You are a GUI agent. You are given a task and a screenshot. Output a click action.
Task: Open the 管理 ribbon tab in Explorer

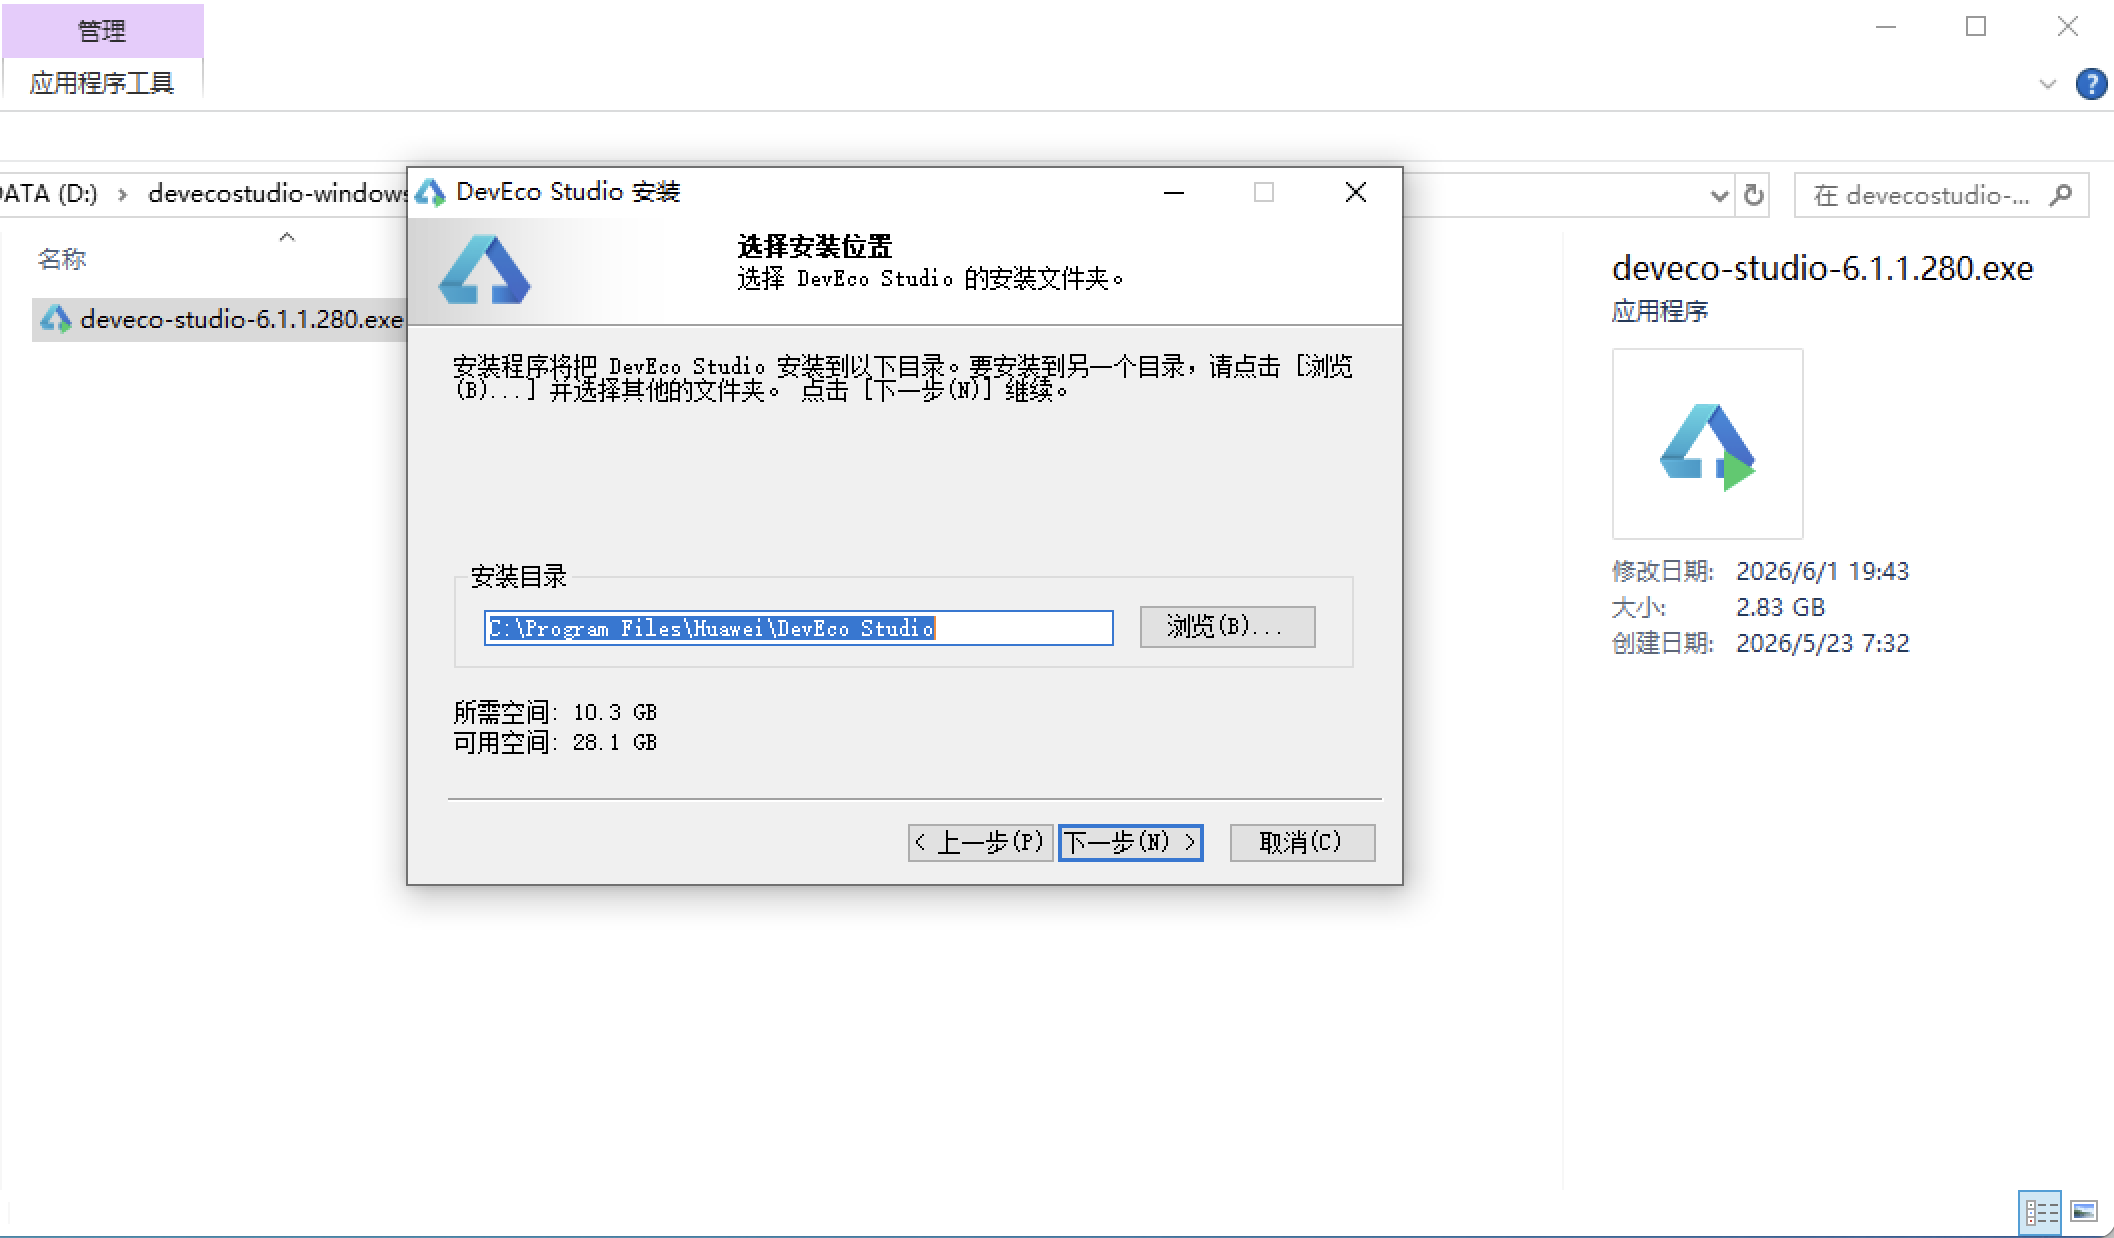(x=102, y=31)
